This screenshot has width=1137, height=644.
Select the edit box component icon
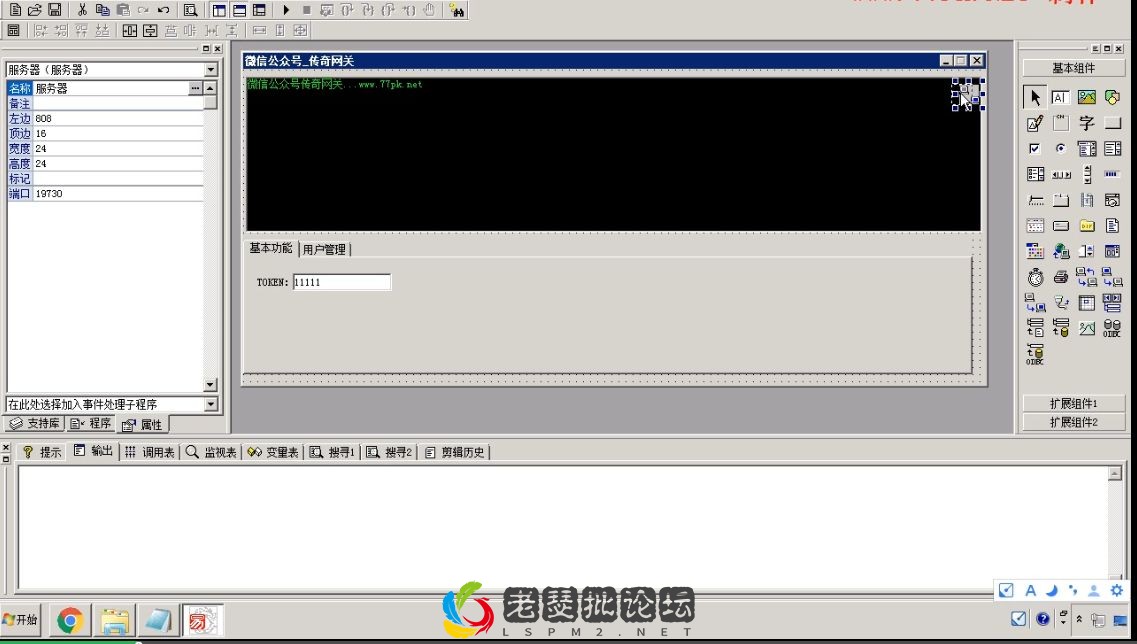point(1060,97)
